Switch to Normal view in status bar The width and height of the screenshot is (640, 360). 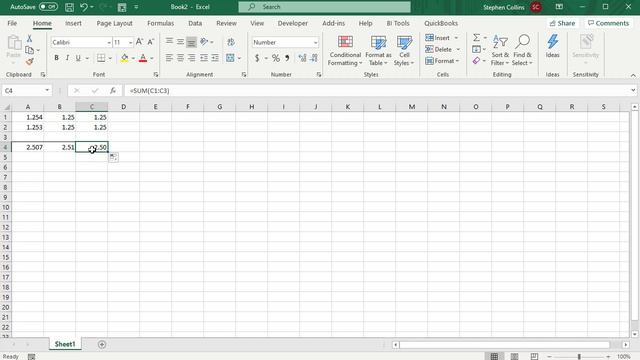494,356
